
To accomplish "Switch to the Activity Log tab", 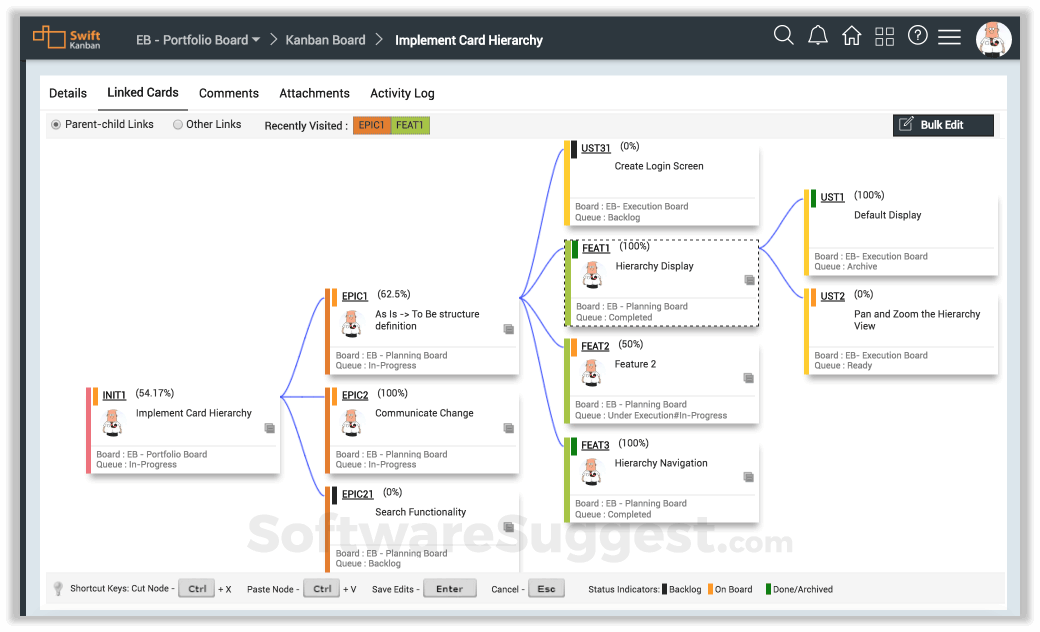I will (x=401, y=93).
